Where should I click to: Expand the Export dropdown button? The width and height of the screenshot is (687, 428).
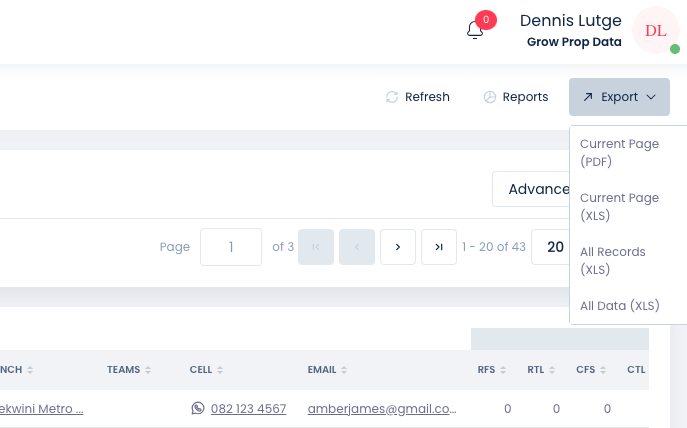click(x=619, y=97)
